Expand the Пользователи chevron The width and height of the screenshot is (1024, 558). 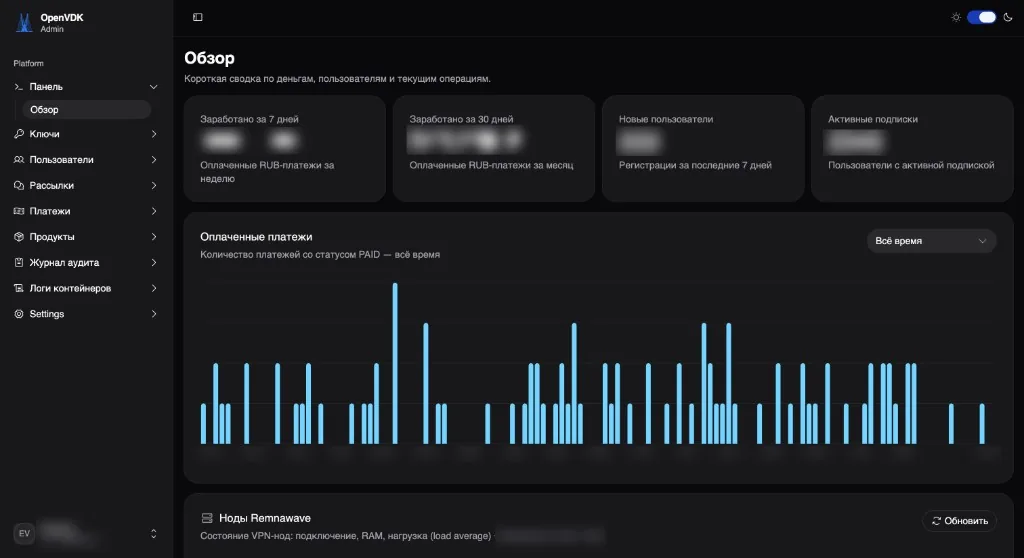[153, 159]
